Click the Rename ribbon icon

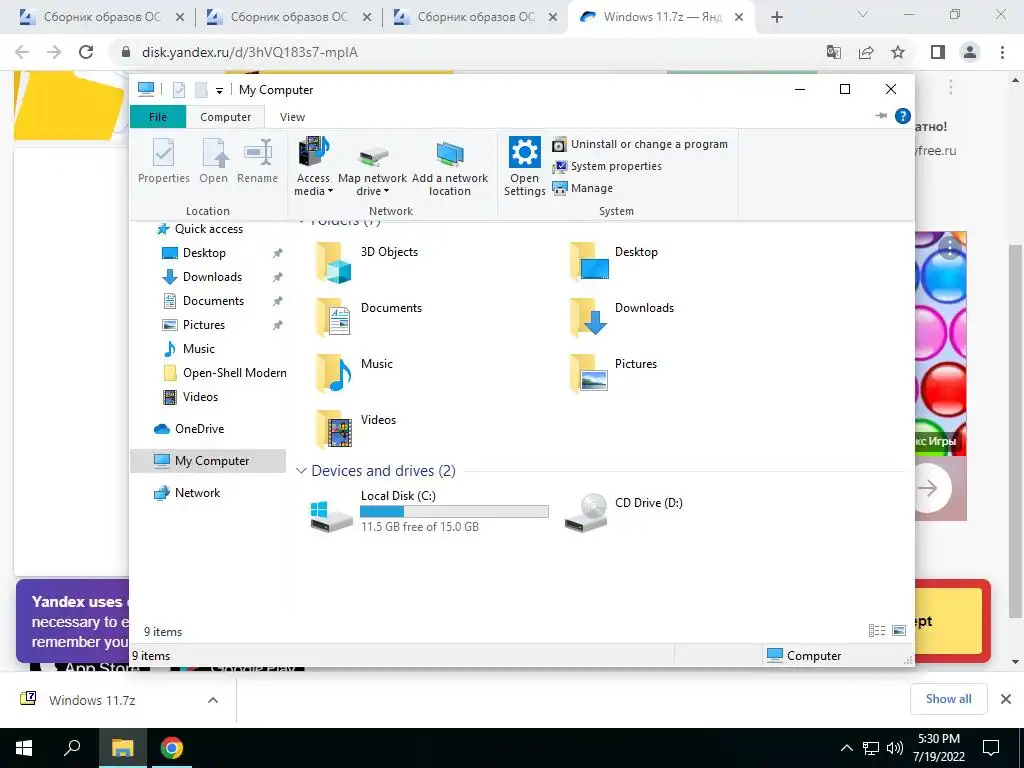pos(257,161)
